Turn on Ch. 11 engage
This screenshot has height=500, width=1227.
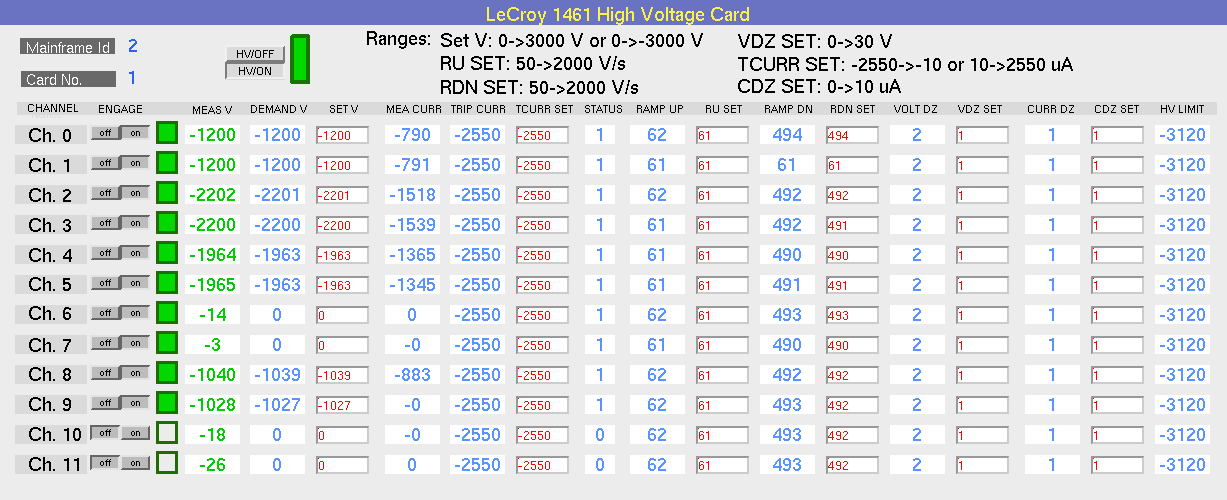pyautogui.click(x=135, y=463)
